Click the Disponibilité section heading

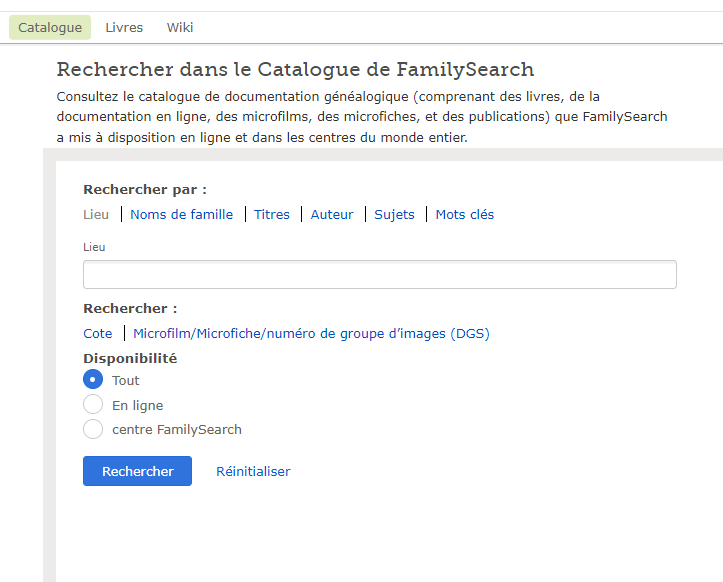[130, 358]
